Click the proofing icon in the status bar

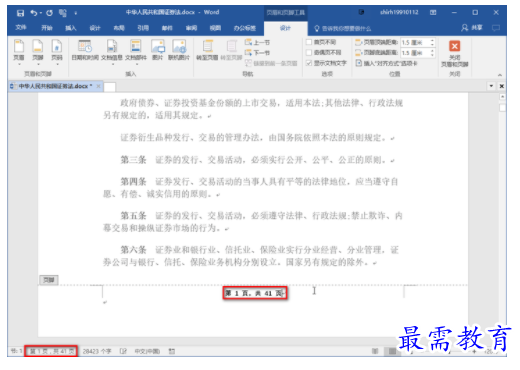click(x=123, y=351)
